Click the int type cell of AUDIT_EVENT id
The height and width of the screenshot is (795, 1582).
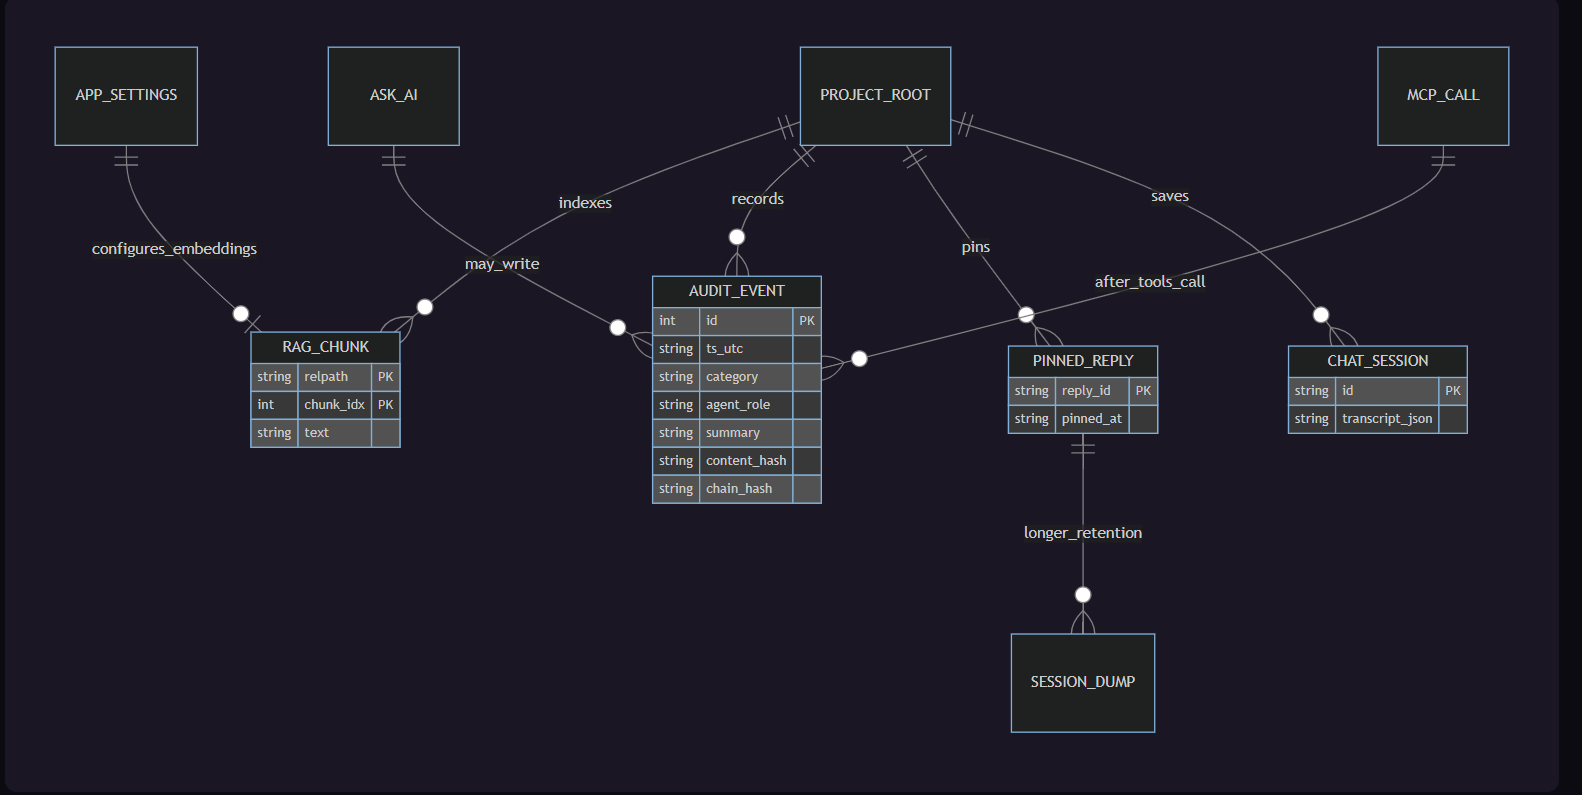pos(676,321)
